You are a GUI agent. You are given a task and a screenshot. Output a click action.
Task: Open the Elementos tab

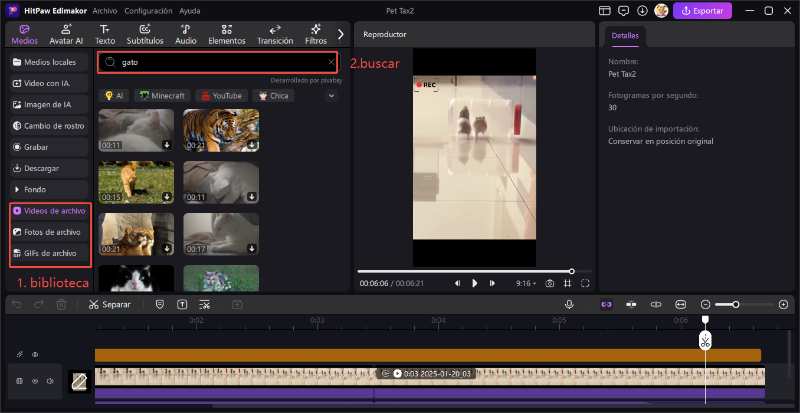[x=227, y=35]
